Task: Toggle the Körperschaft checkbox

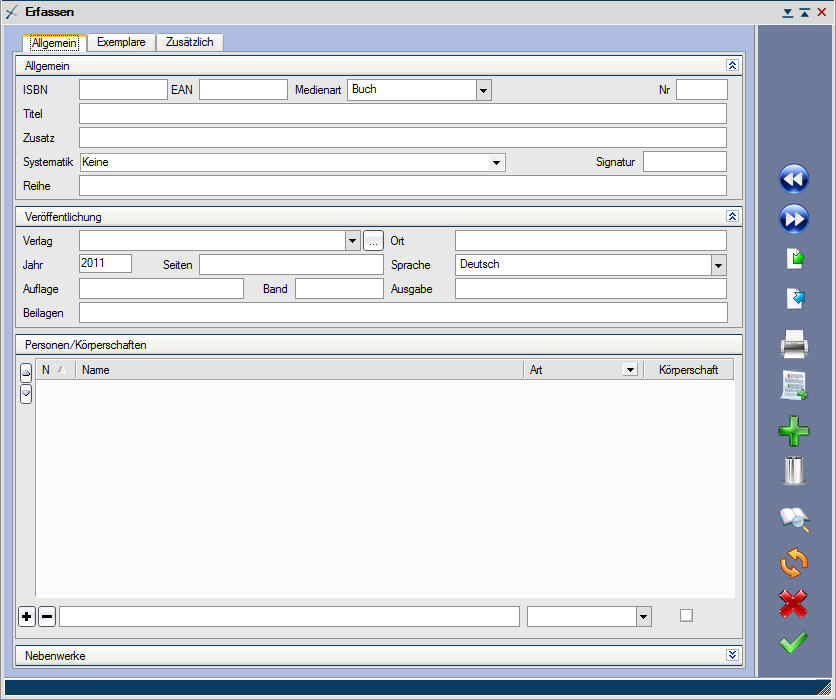Action: pyautogui.click(x=686, y=616)
